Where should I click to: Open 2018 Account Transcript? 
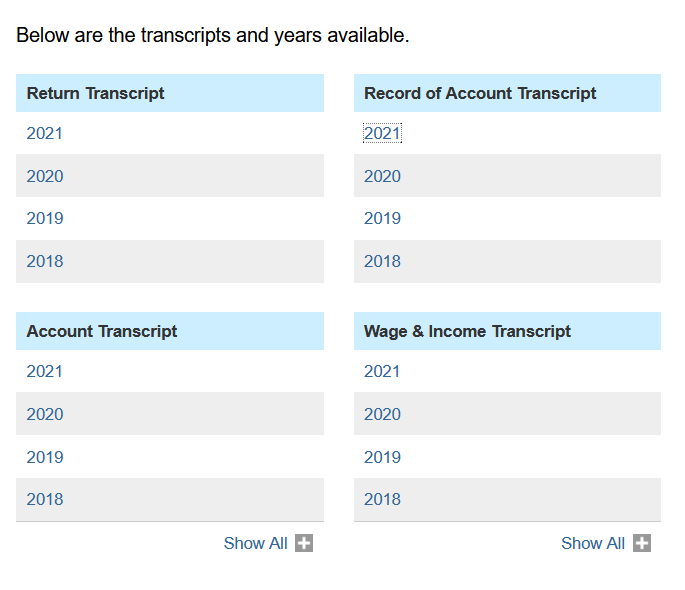(45, 499)
